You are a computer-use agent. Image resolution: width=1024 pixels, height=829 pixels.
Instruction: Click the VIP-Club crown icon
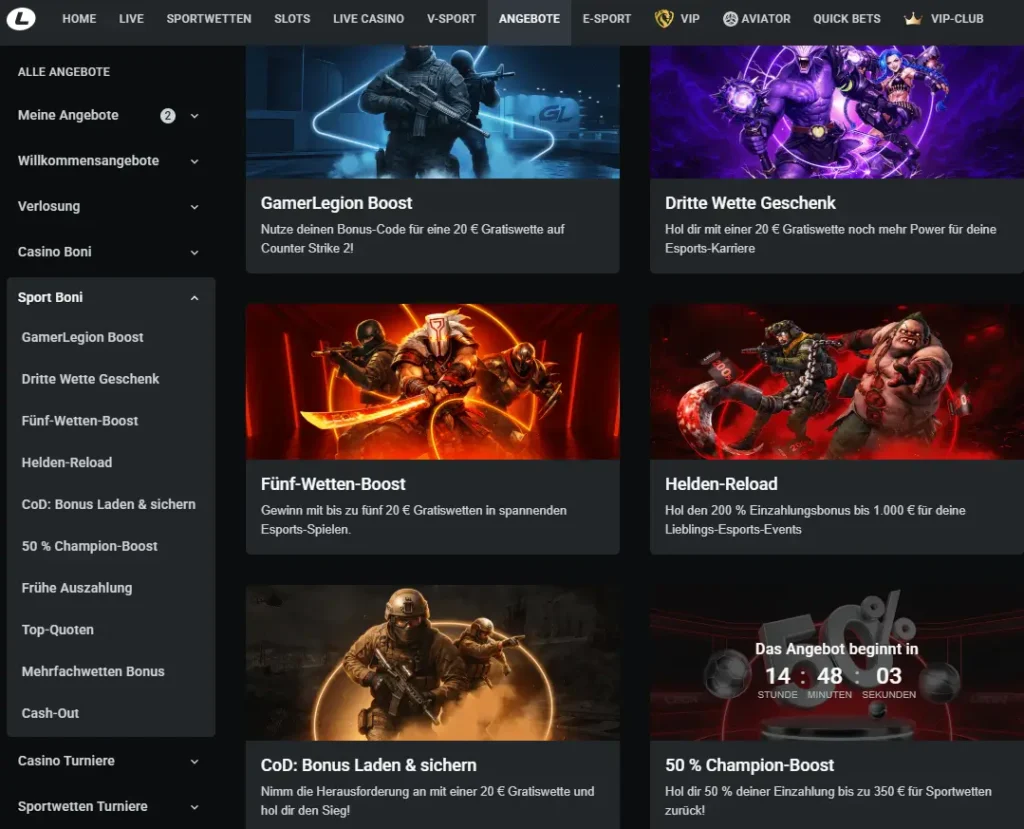click(912, 19)
